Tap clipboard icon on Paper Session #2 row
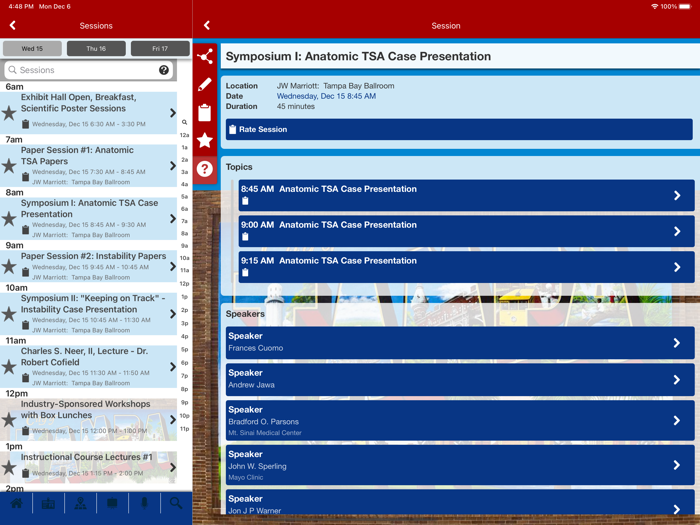Image resolution: width=700 pixels, height=525 pixels. click(25, 272)
